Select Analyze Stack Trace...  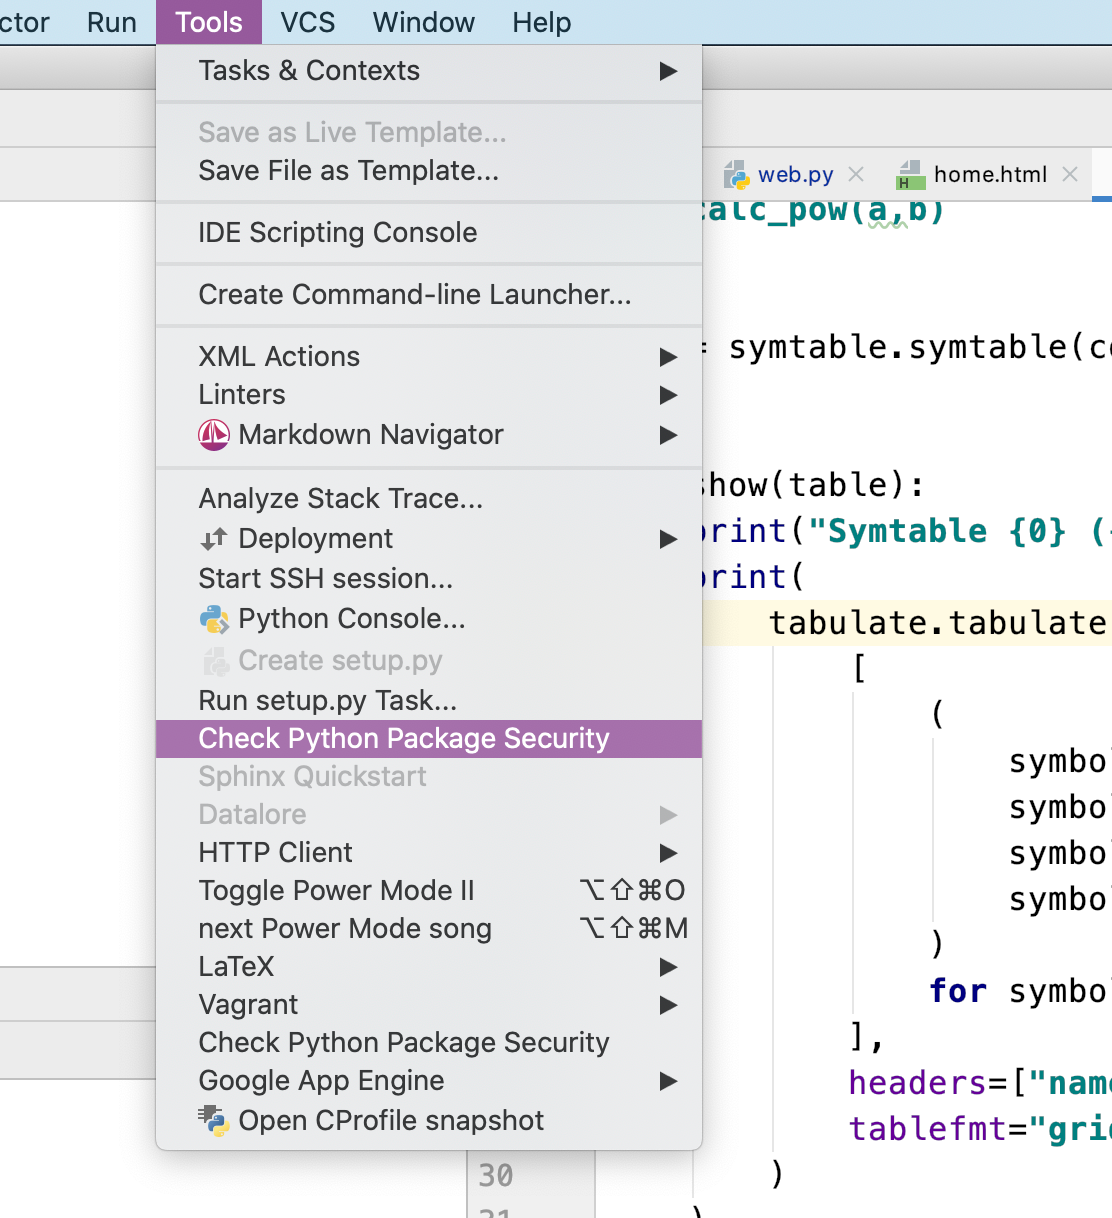click(x=429, y=499)
